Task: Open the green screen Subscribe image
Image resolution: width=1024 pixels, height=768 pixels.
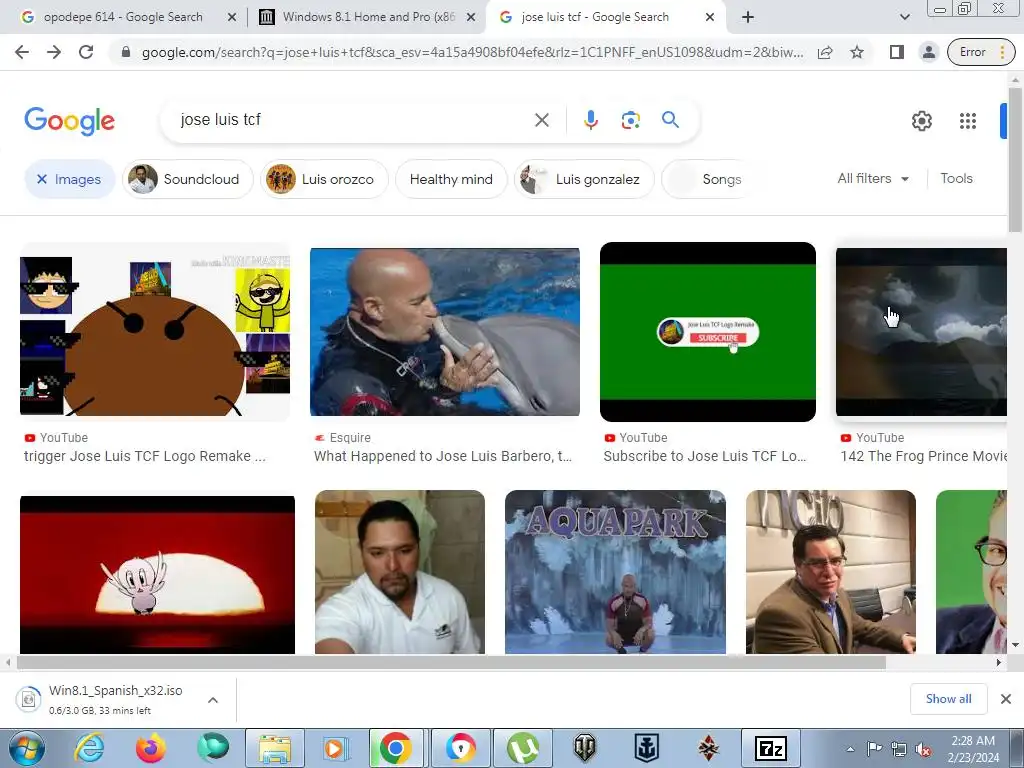Action: [x=708, y=332]
